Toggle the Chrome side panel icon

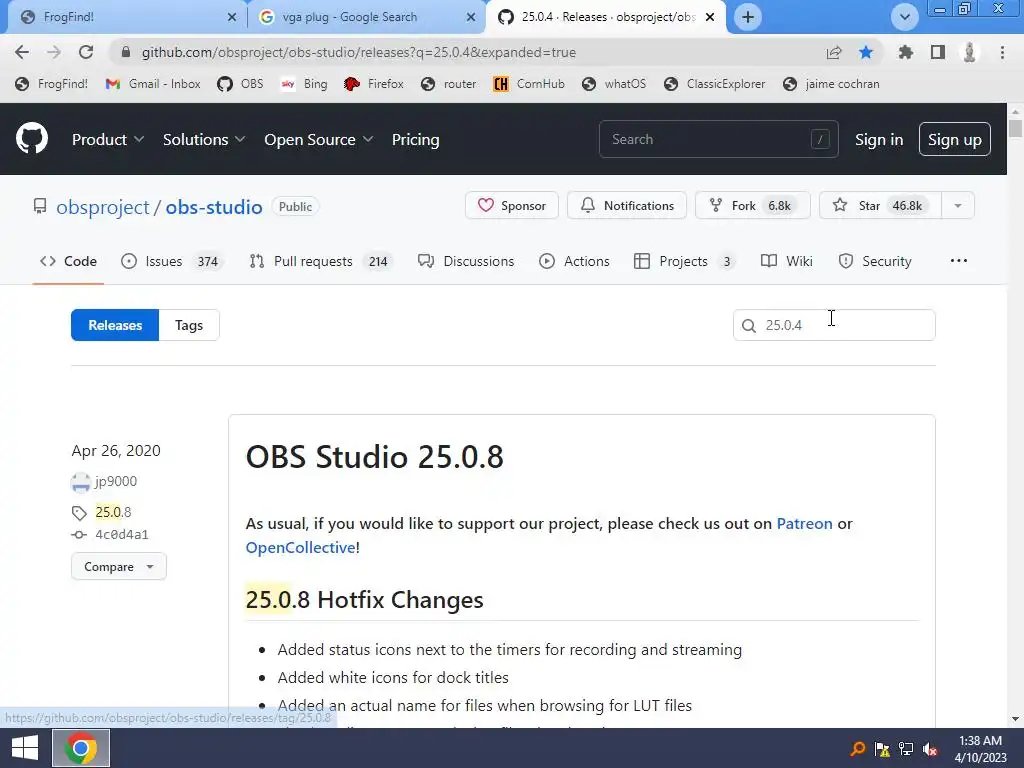point(938,52)
